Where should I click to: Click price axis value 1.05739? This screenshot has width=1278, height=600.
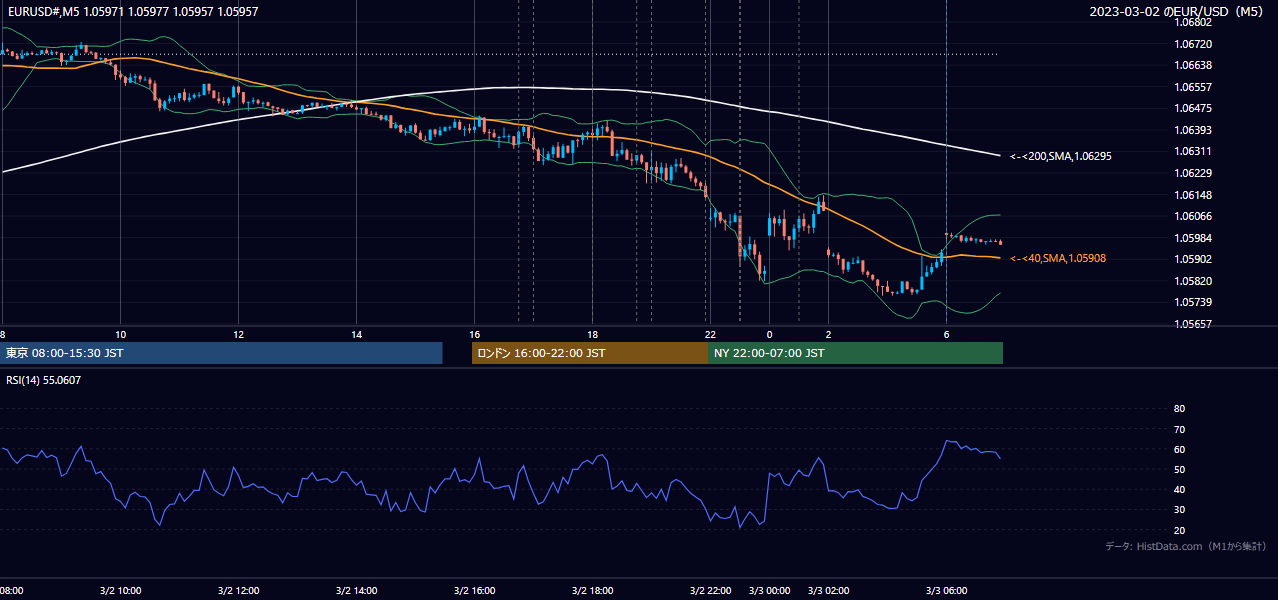point(1192,302)
